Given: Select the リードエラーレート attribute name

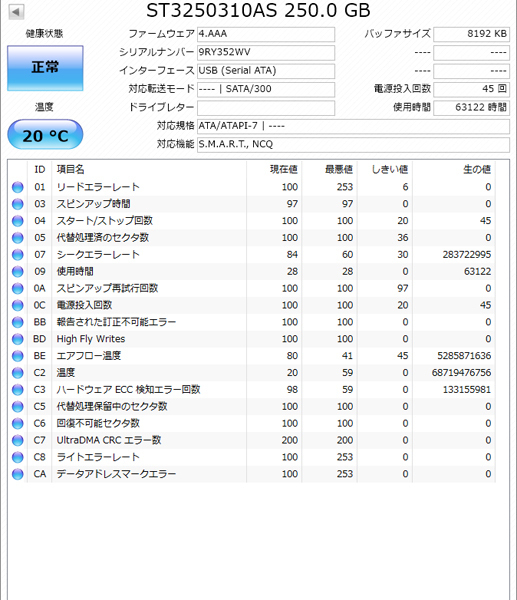Looking at the screenshot, I should 98,187.
